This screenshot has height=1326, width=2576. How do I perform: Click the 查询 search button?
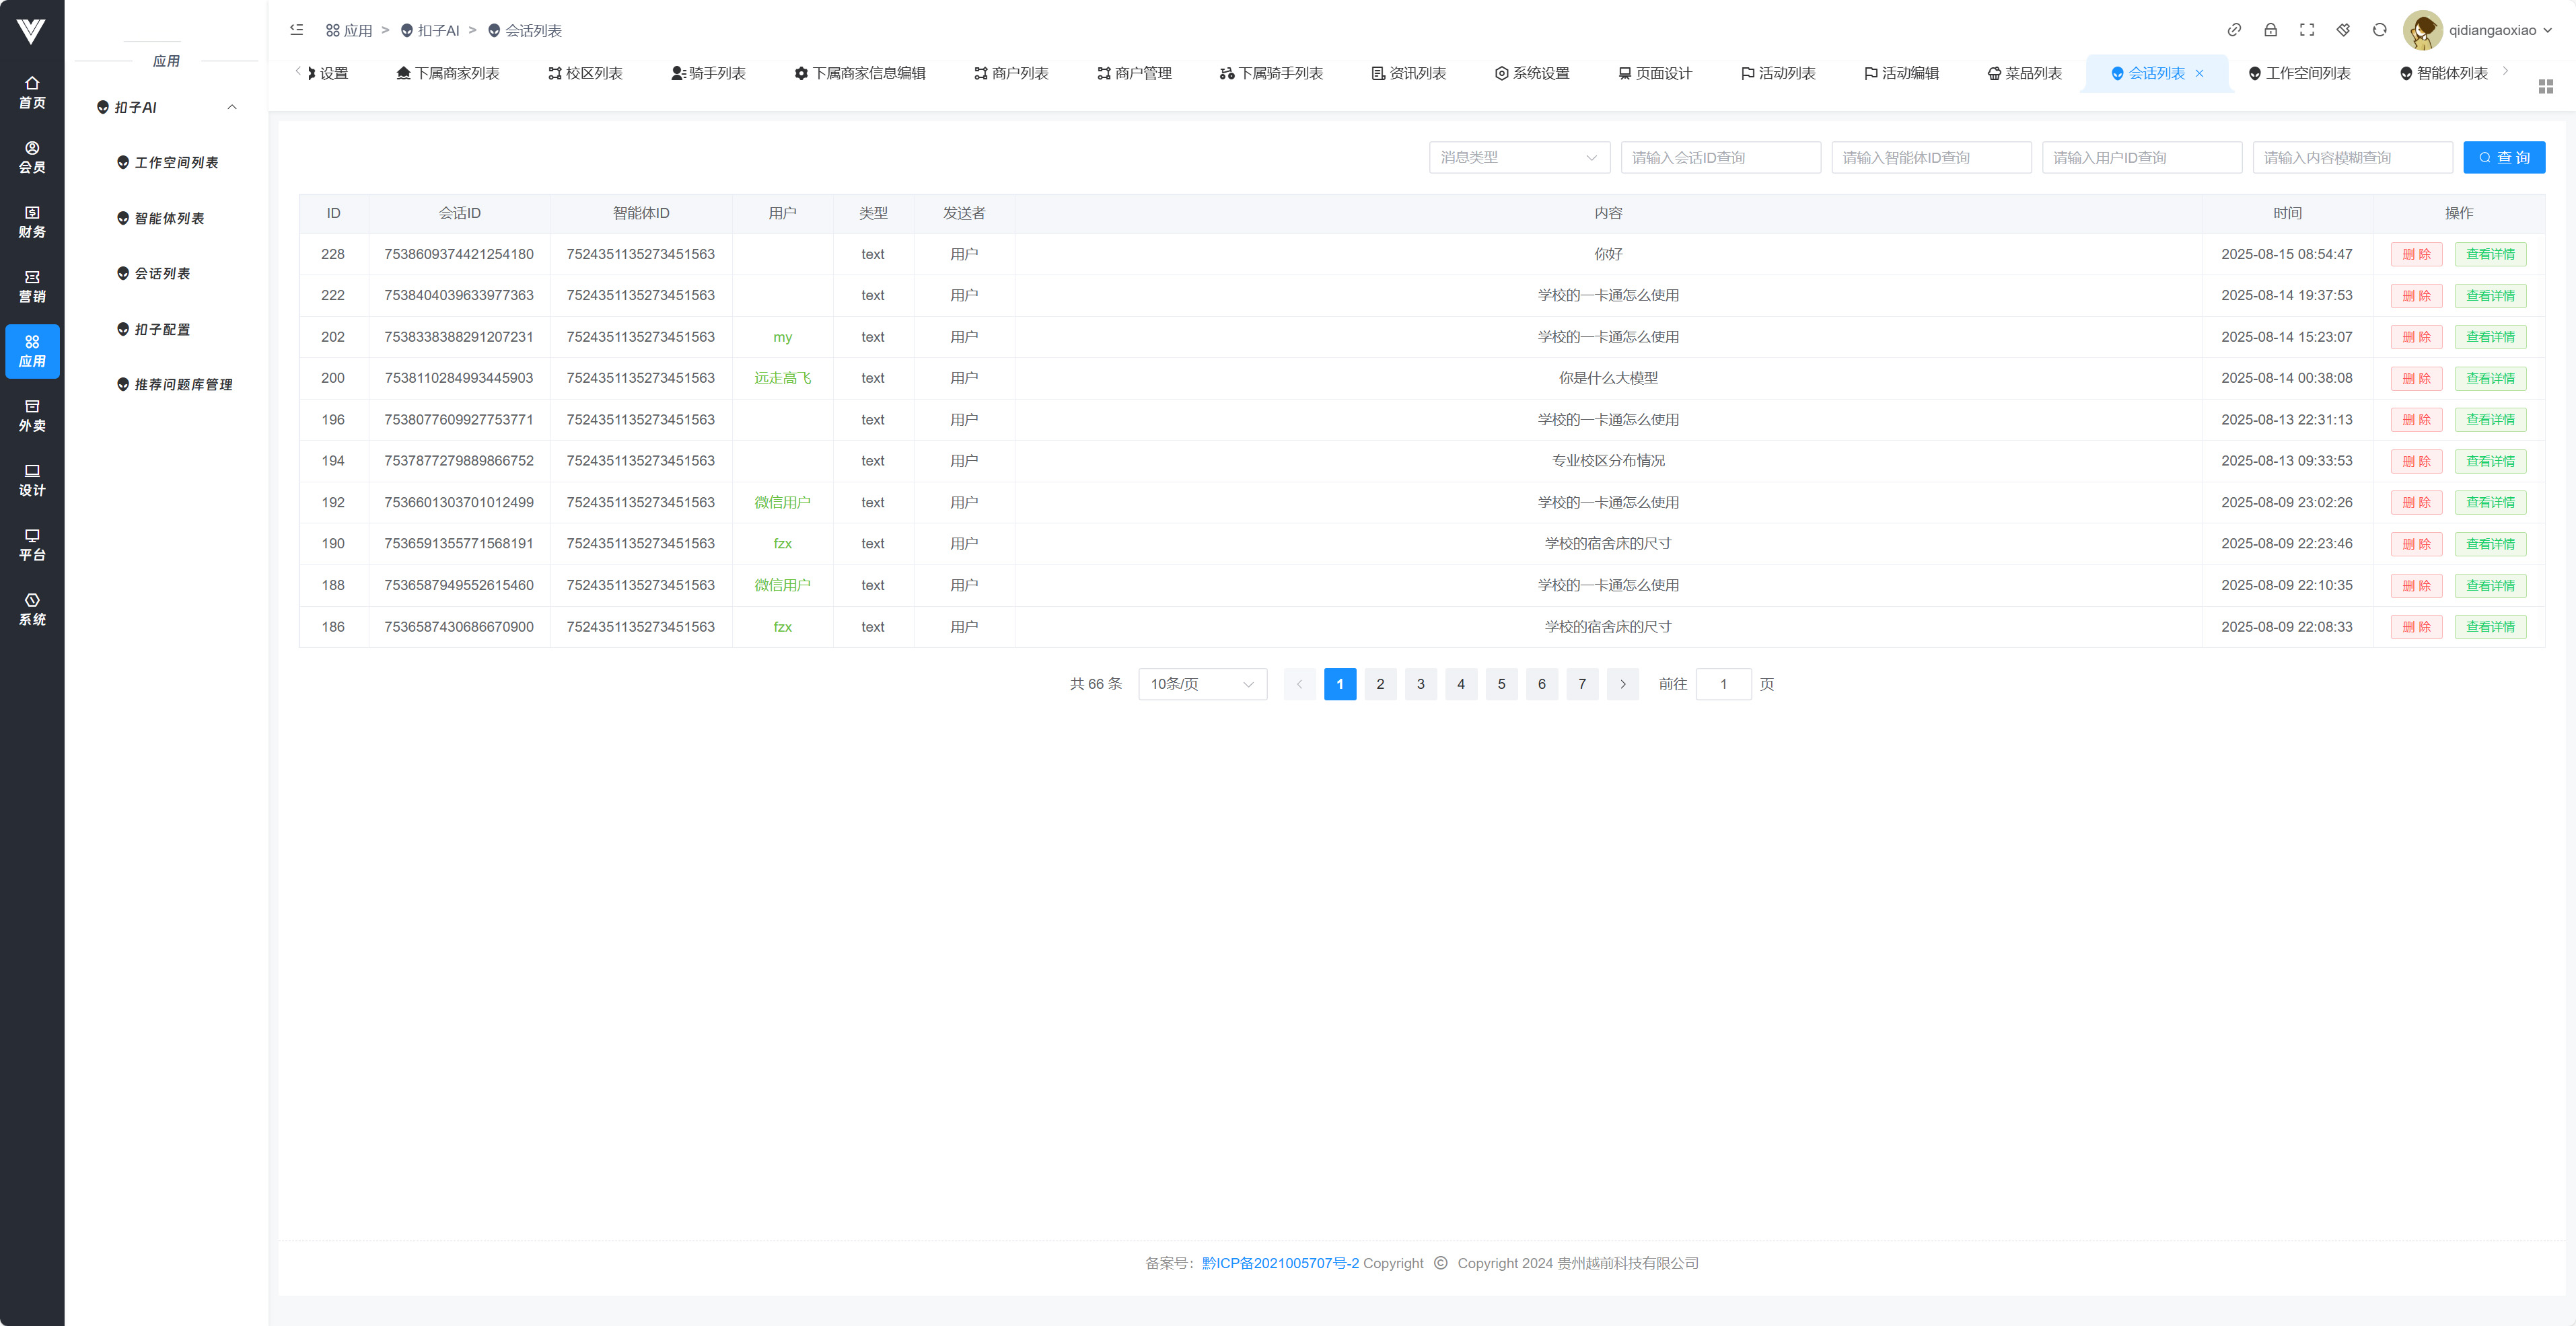(x=2503, y=157)
